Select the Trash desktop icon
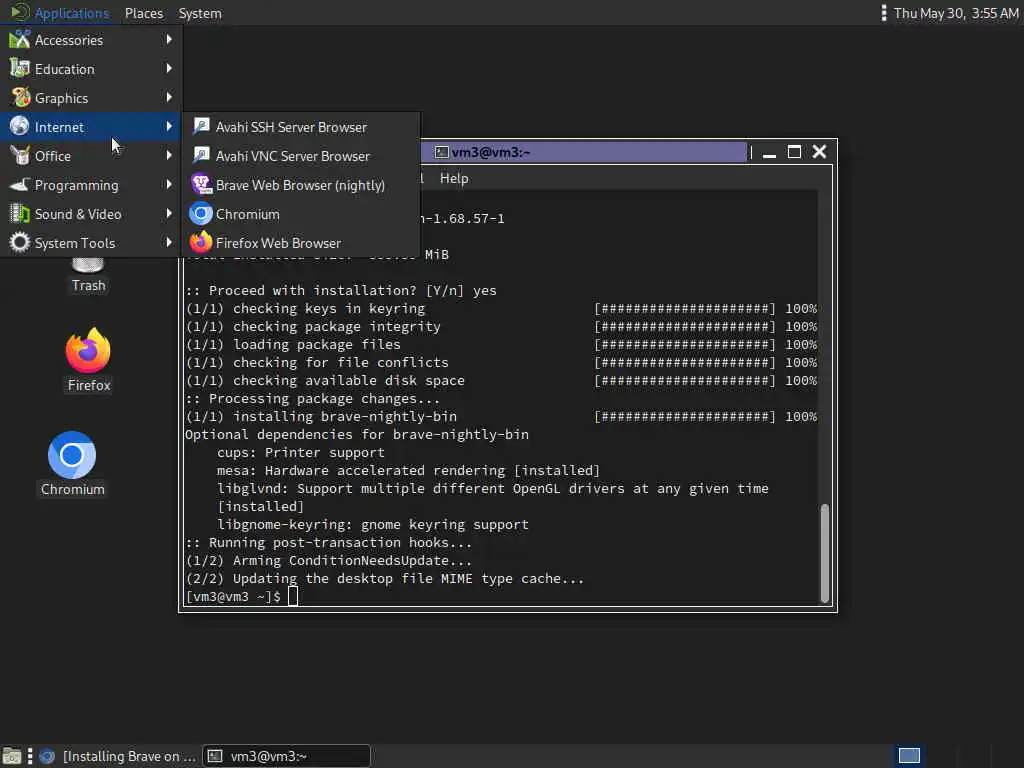The width and height of the screenshot is (1024, 768). pyautogui.click(x=88, y=276)
